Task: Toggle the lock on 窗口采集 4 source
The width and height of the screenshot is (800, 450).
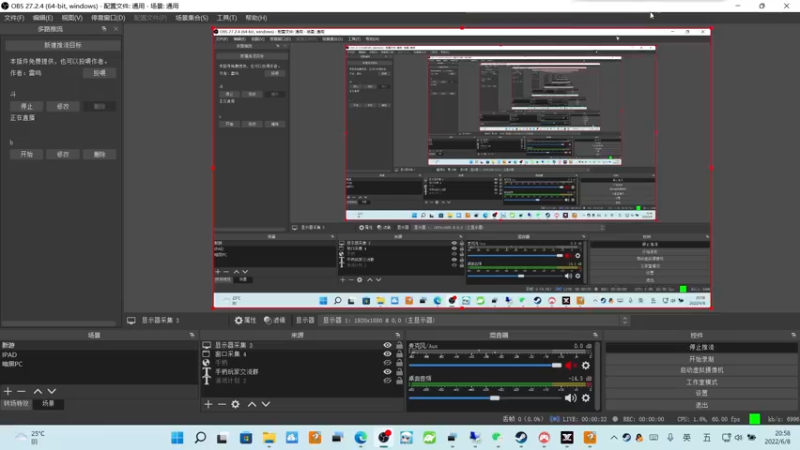Action: pos(399,354)
